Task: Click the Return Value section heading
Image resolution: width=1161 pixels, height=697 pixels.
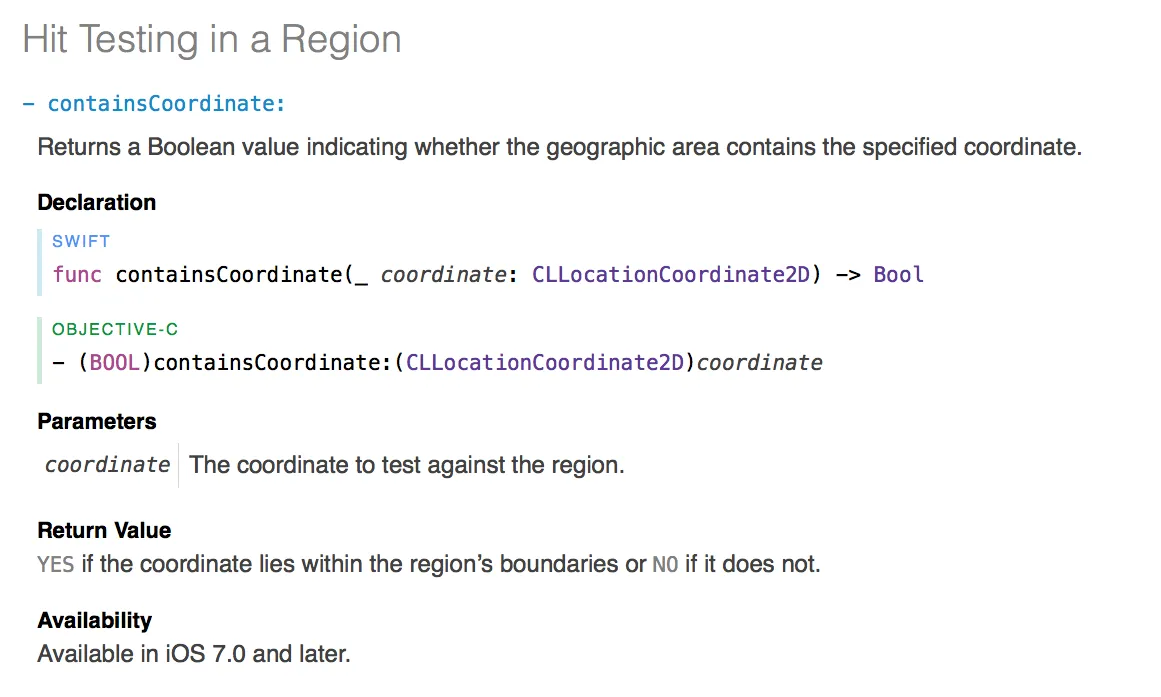Action: point(104,530)
